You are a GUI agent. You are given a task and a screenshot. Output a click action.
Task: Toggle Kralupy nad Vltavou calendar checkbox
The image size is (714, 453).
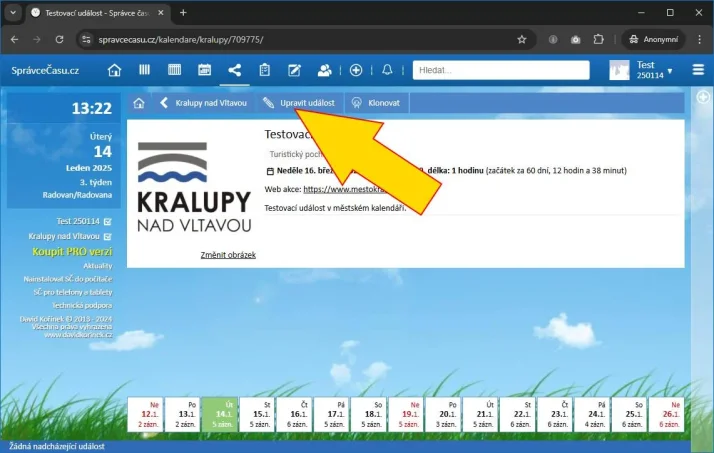point(107,236)
